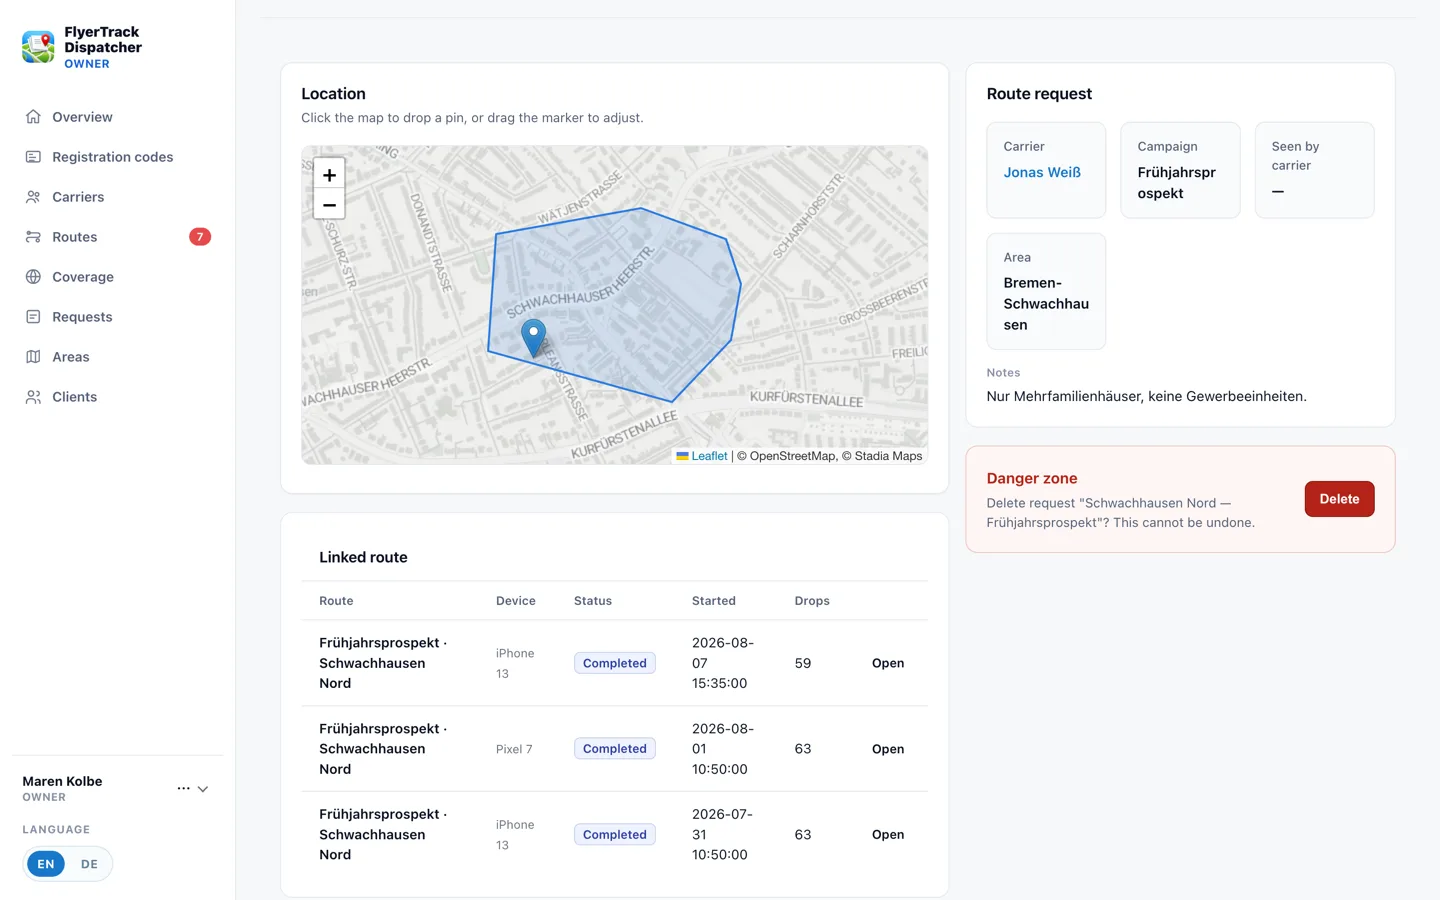
Task: Switch language to DE
Action: (89, 864)
